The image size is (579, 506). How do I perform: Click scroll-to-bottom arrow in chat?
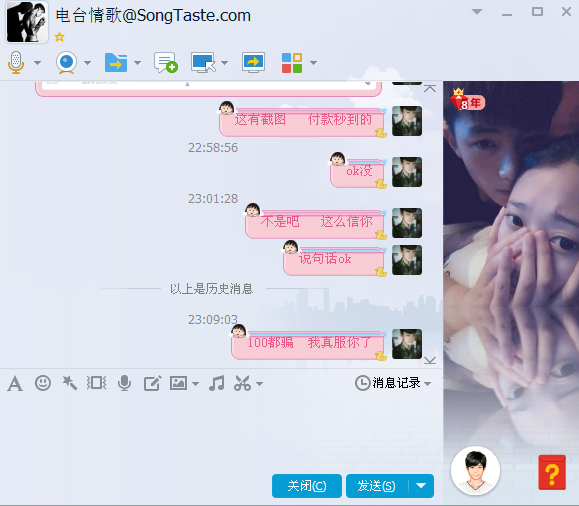tap(430, 360)
